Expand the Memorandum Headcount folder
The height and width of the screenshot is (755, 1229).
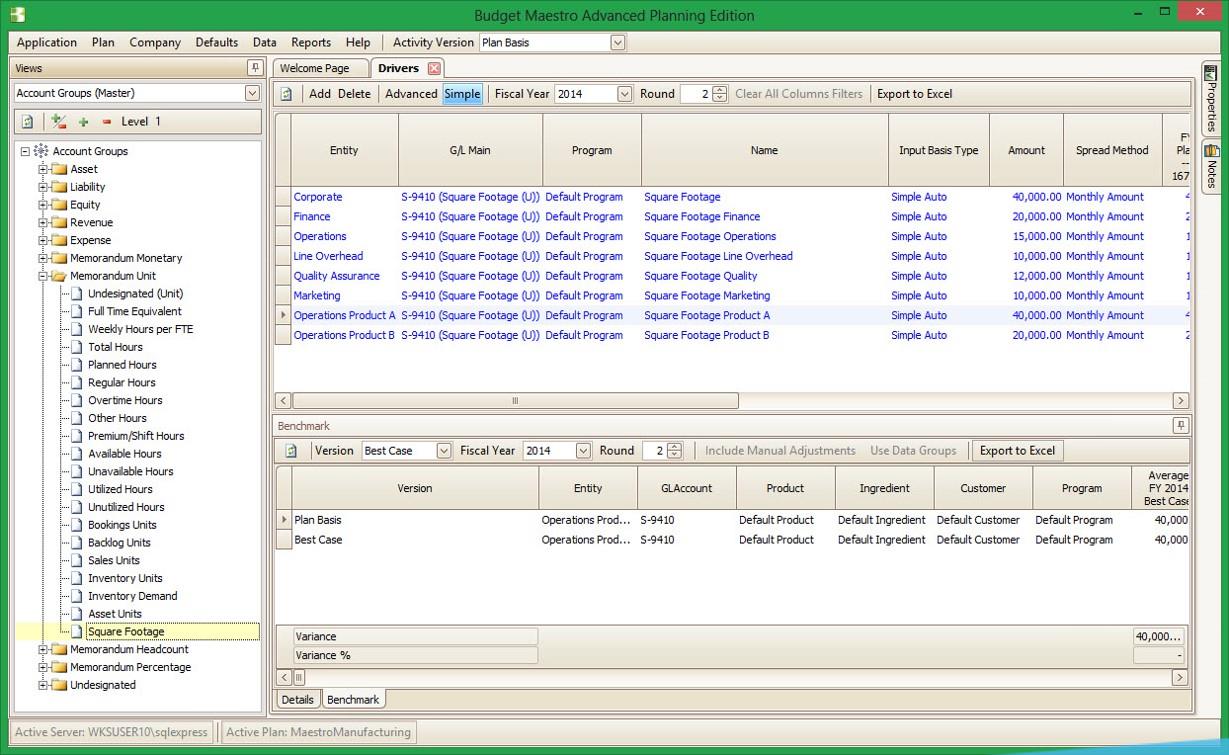click(x=43, y=650)
